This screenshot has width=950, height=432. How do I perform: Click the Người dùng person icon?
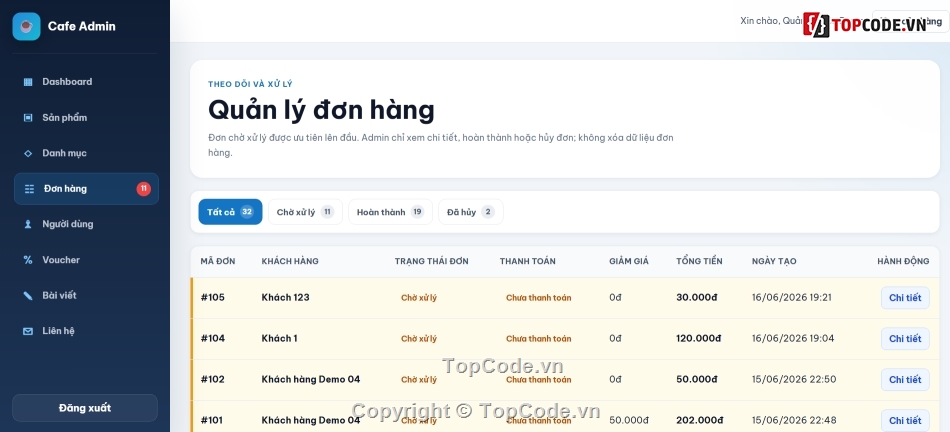click(x=28, y=224)
